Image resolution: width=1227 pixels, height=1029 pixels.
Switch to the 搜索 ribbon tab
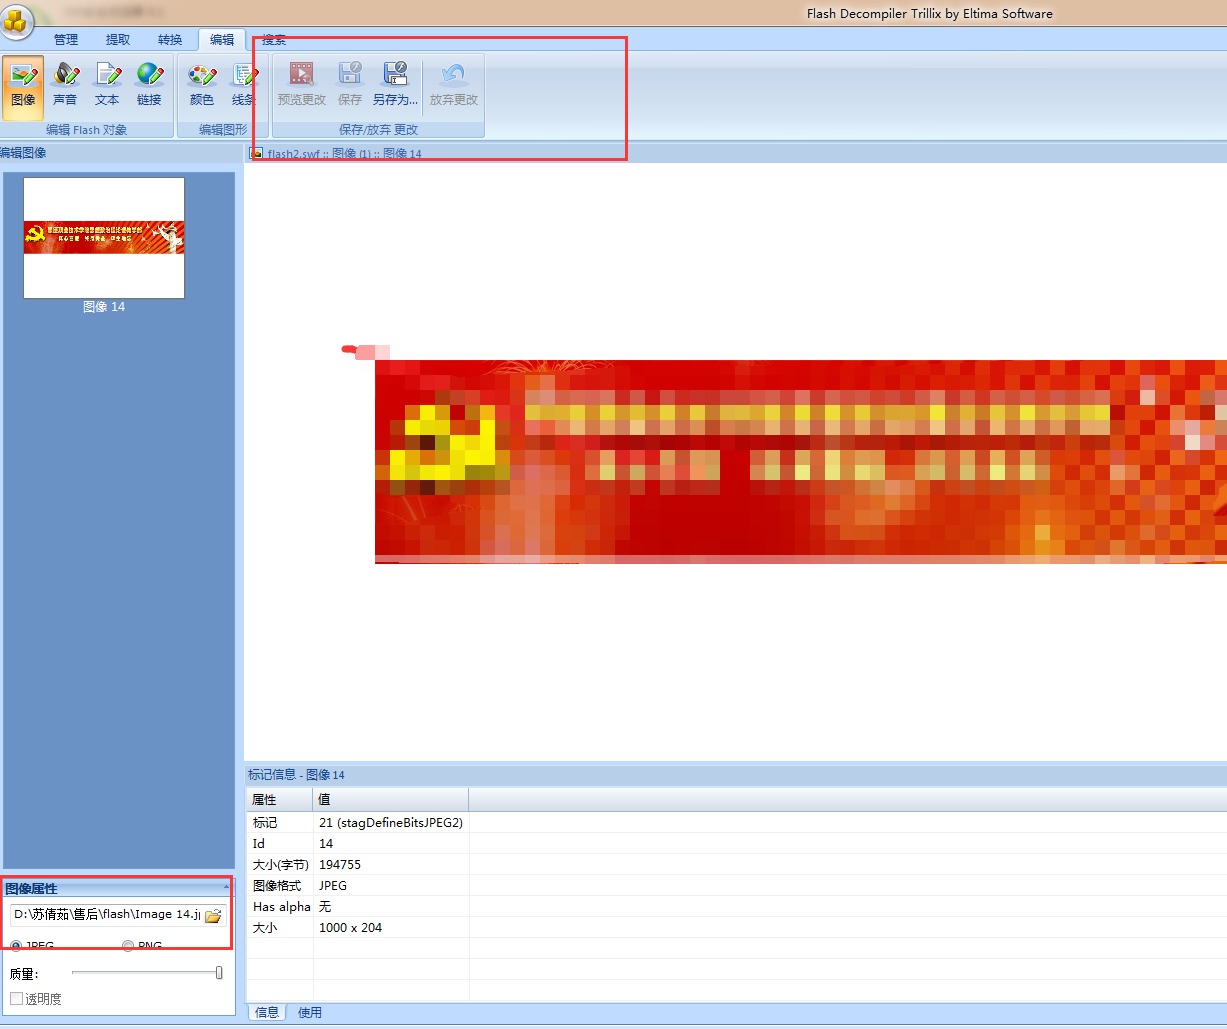point(274,40)
